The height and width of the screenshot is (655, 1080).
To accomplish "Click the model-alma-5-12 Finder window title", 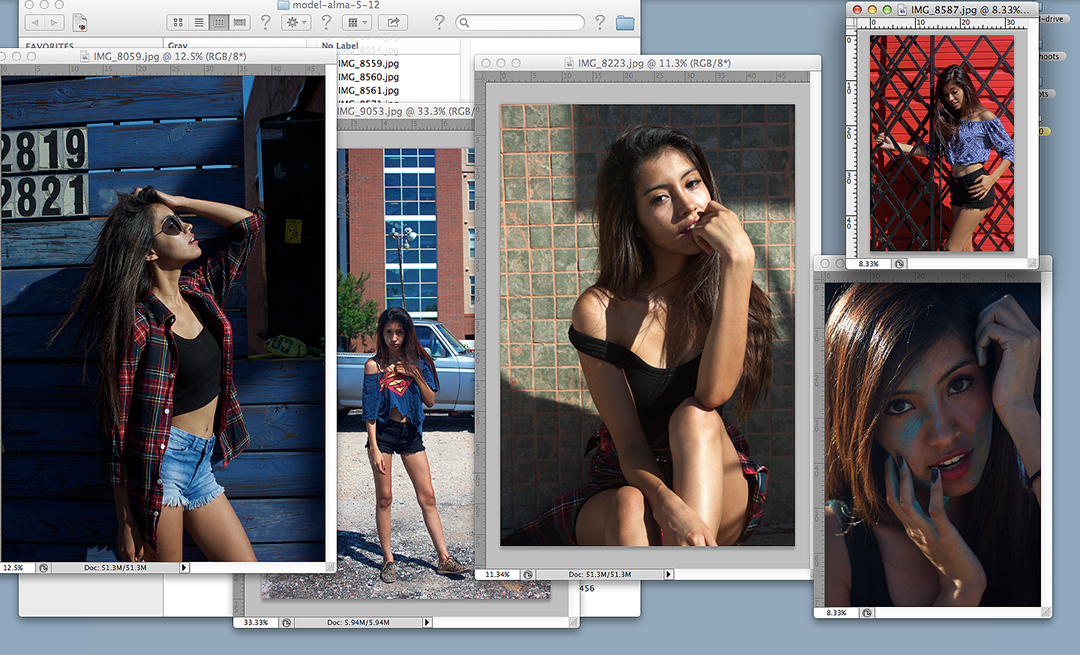I will [336, 5].
